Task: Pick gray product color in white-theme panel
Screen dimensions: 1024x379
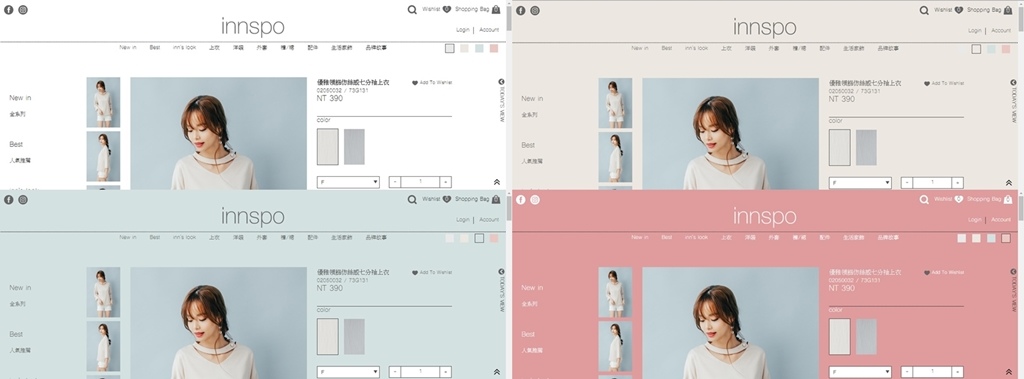Action: tap(354, 147)
